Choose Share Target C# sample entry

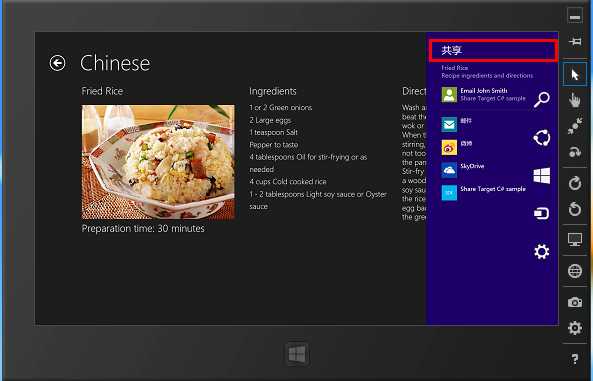(x=484, y=193)
